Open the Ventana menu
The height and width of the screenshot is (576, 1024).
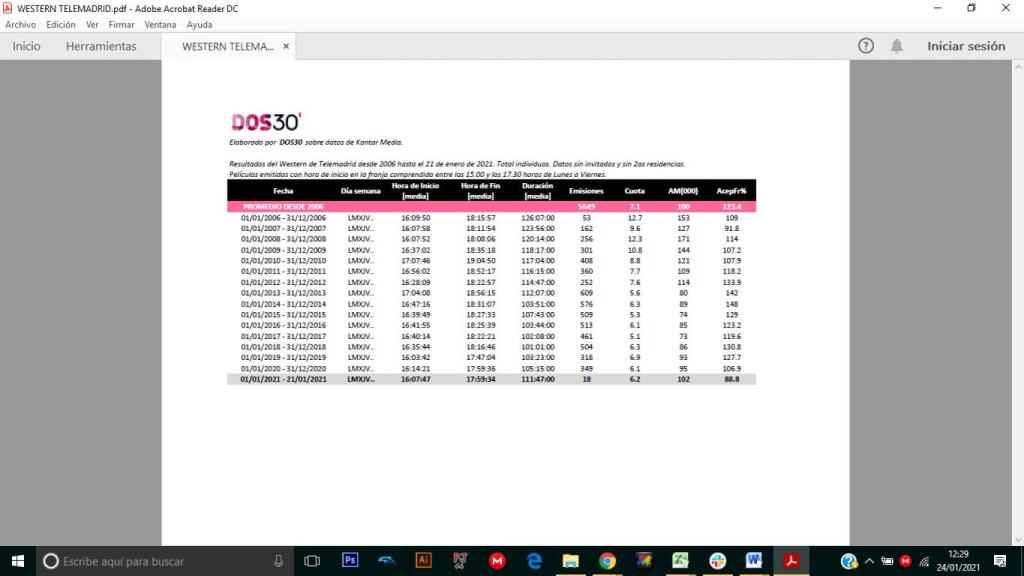point(160,25)
